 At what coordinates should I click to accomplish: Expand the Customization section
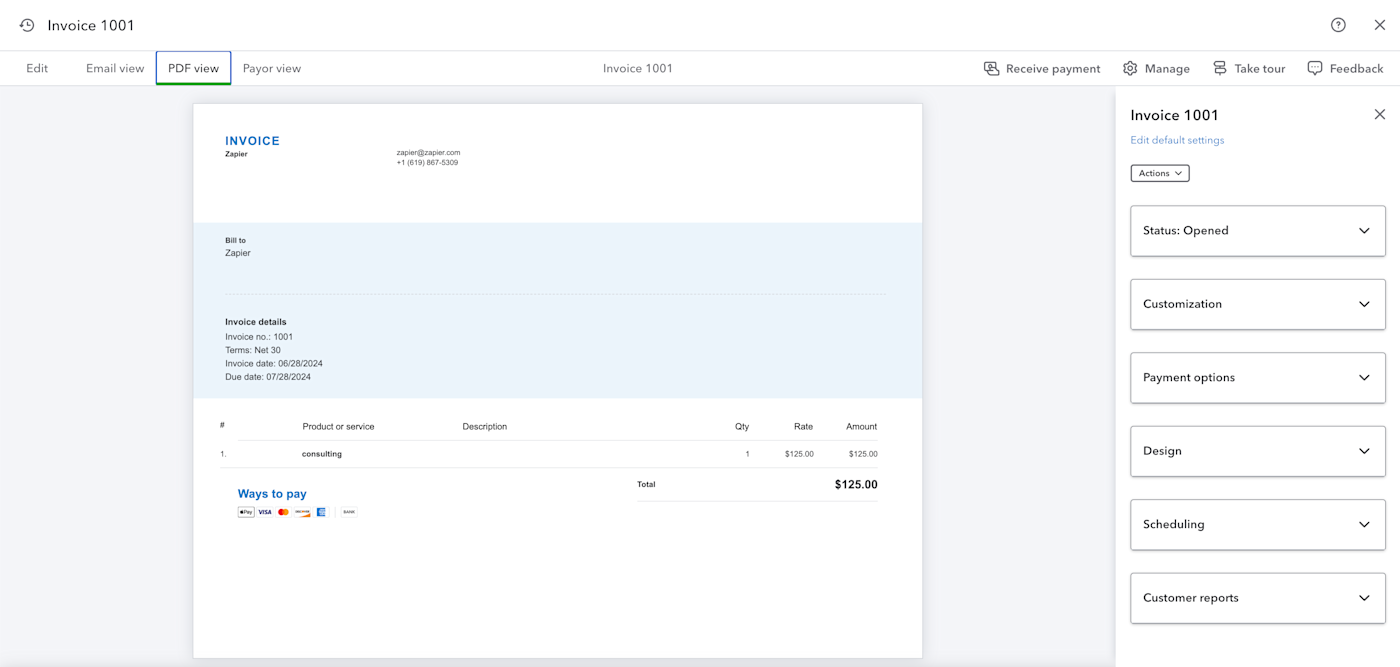[1258, 304]
